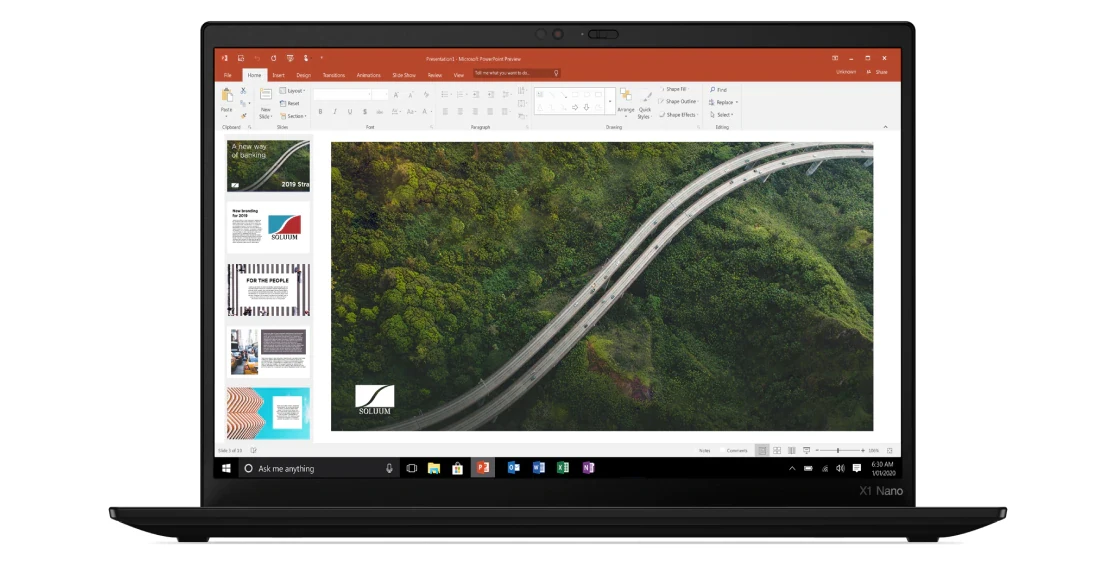Image resolution: width=1116 pixels, height=567 pixels.
Task: Toggle Bold formatting
Action: 320,112
